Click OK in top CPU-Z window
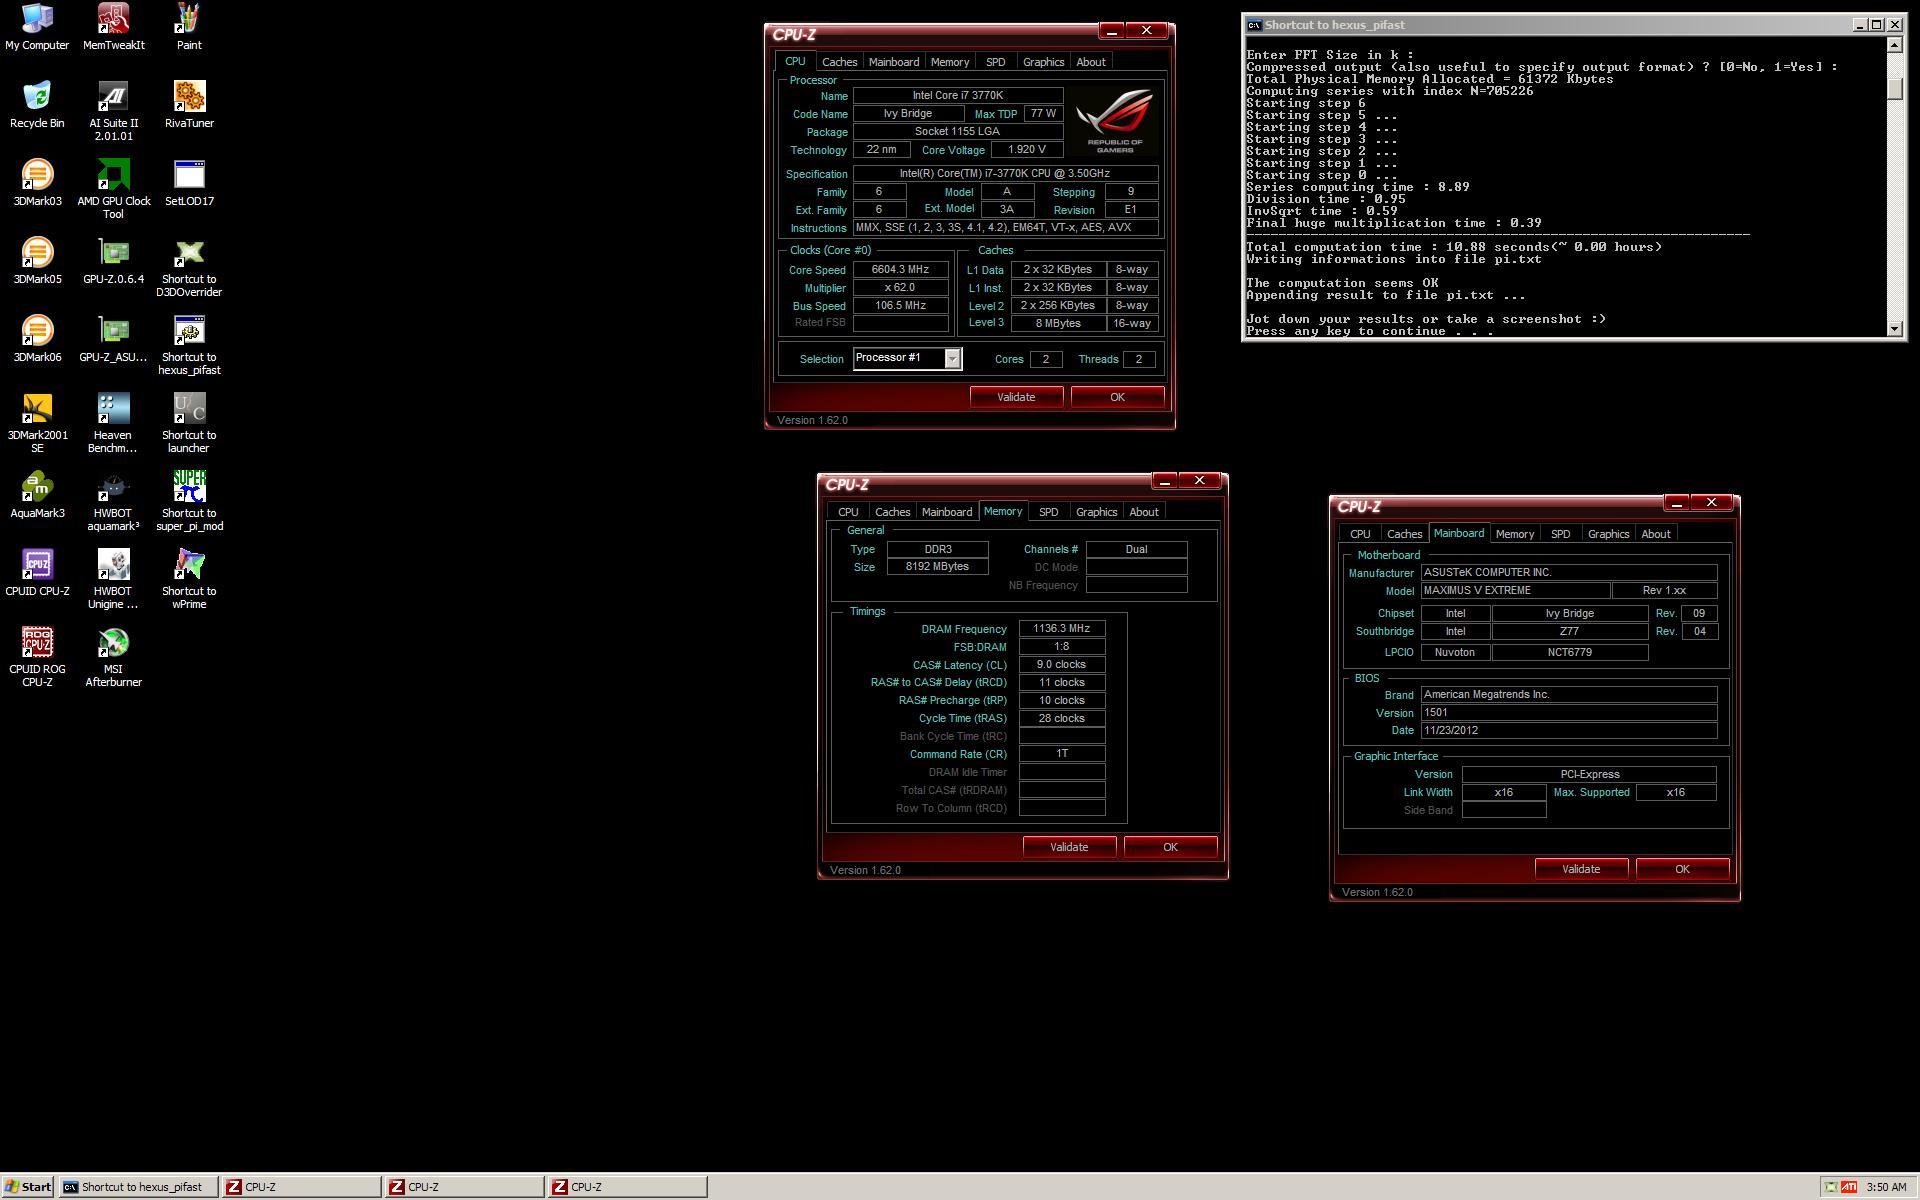 (x=1117, y=397)
